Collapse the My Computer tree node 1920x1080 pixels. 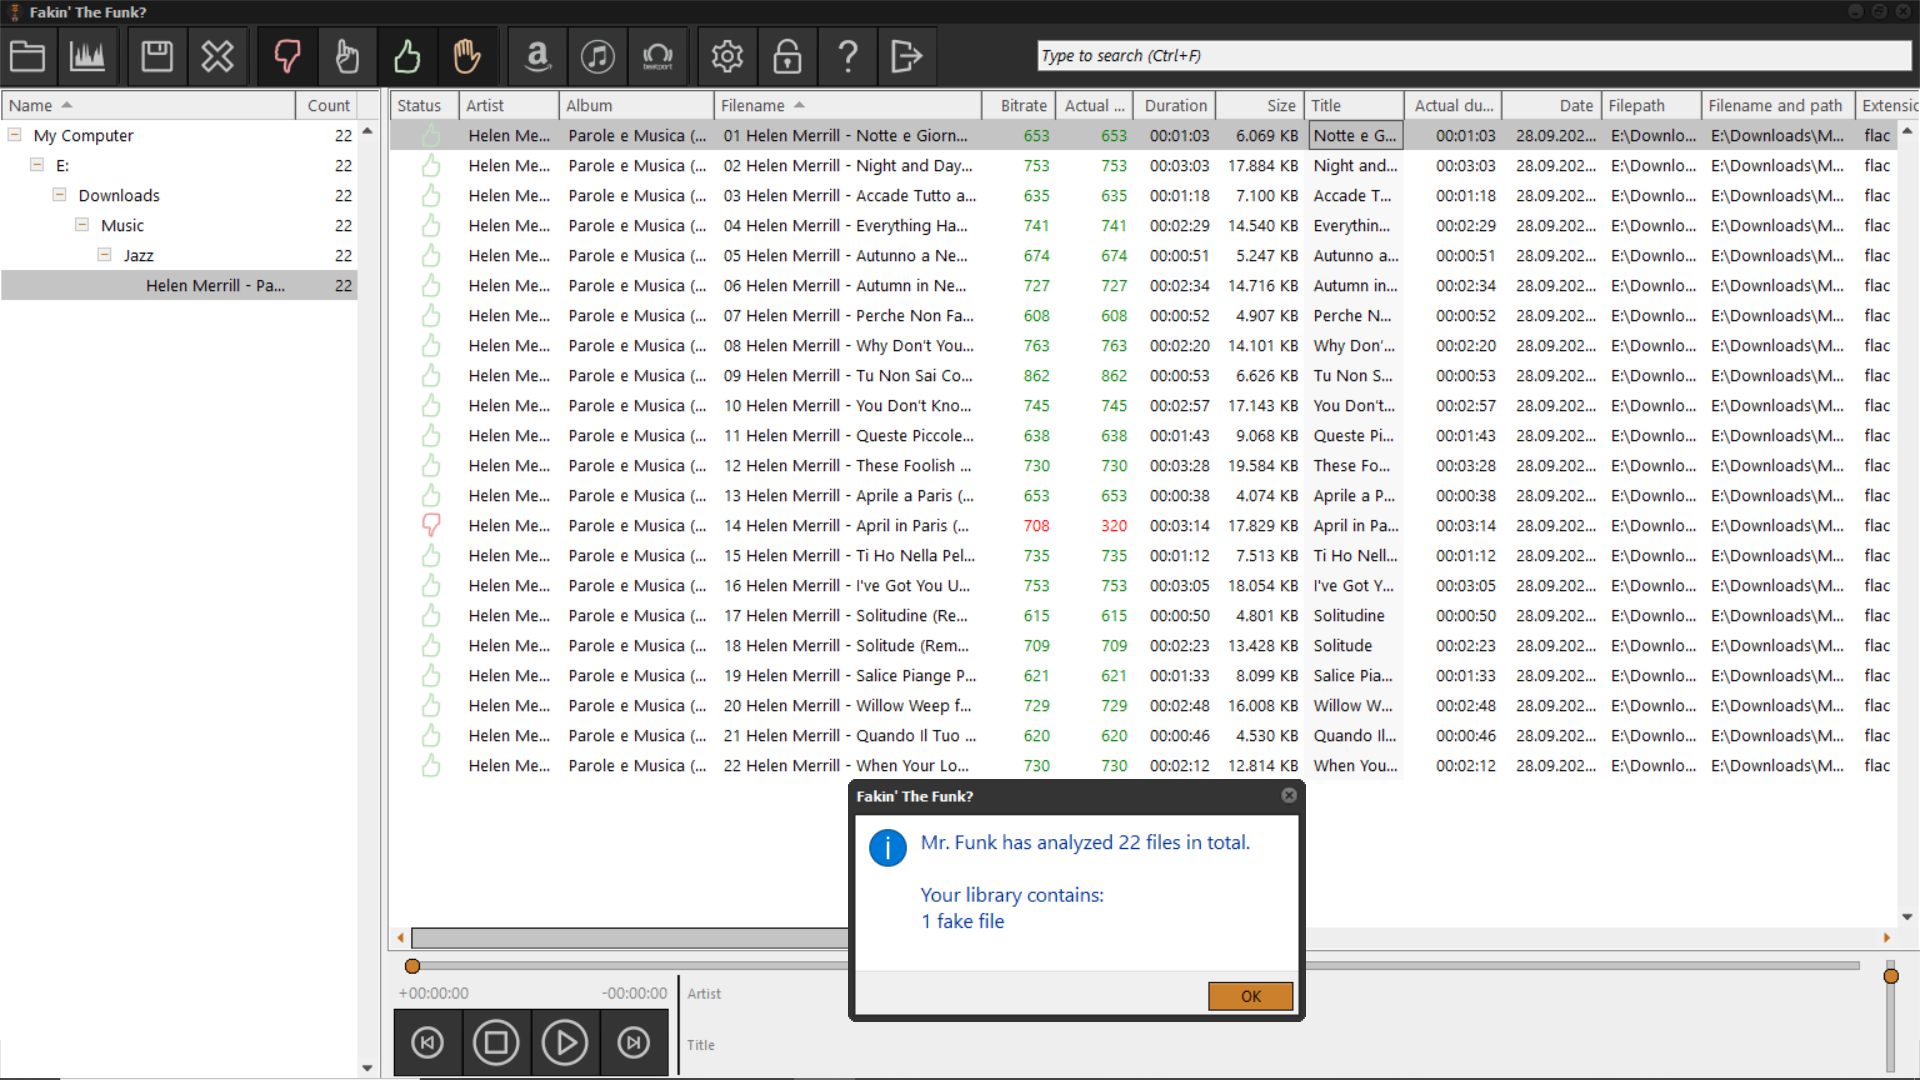pyautogui.click(x=14, y=135)
